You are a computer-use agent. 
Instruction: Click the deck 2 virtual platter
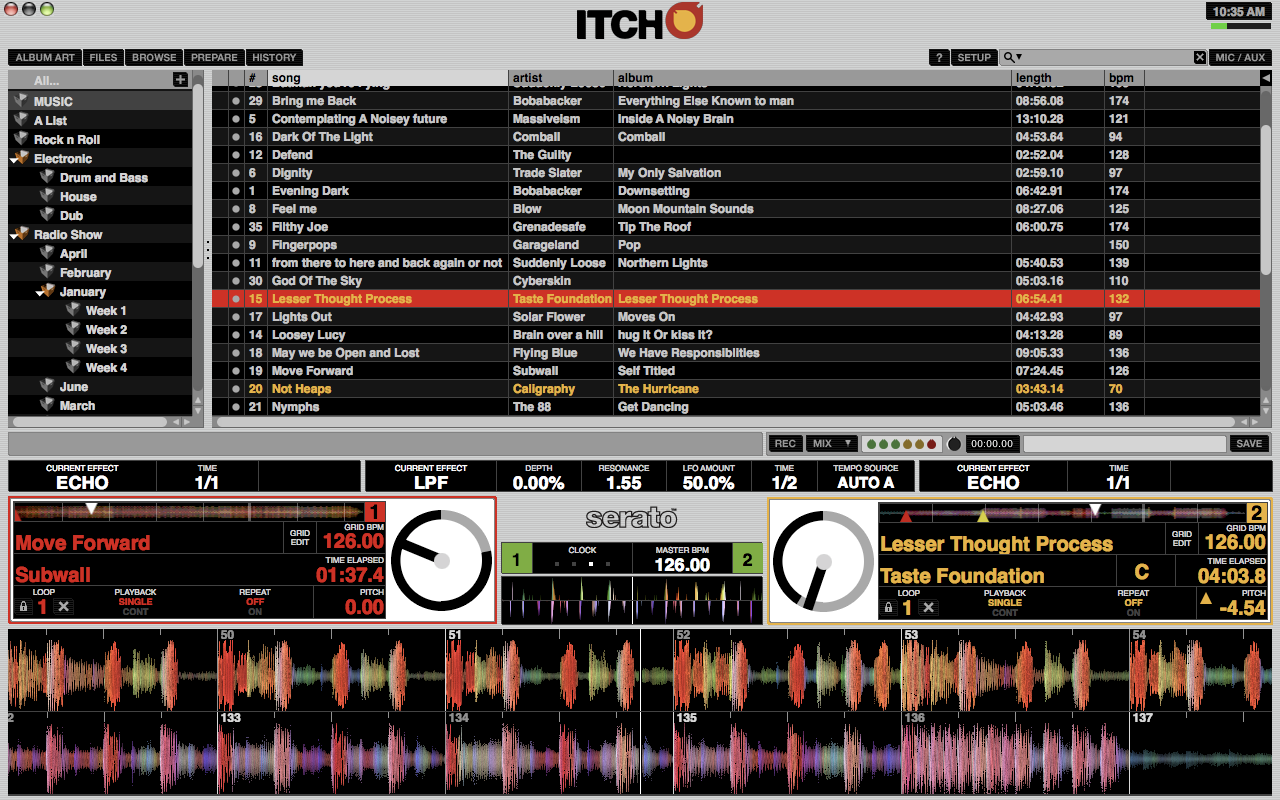click(x=824, y=560)
